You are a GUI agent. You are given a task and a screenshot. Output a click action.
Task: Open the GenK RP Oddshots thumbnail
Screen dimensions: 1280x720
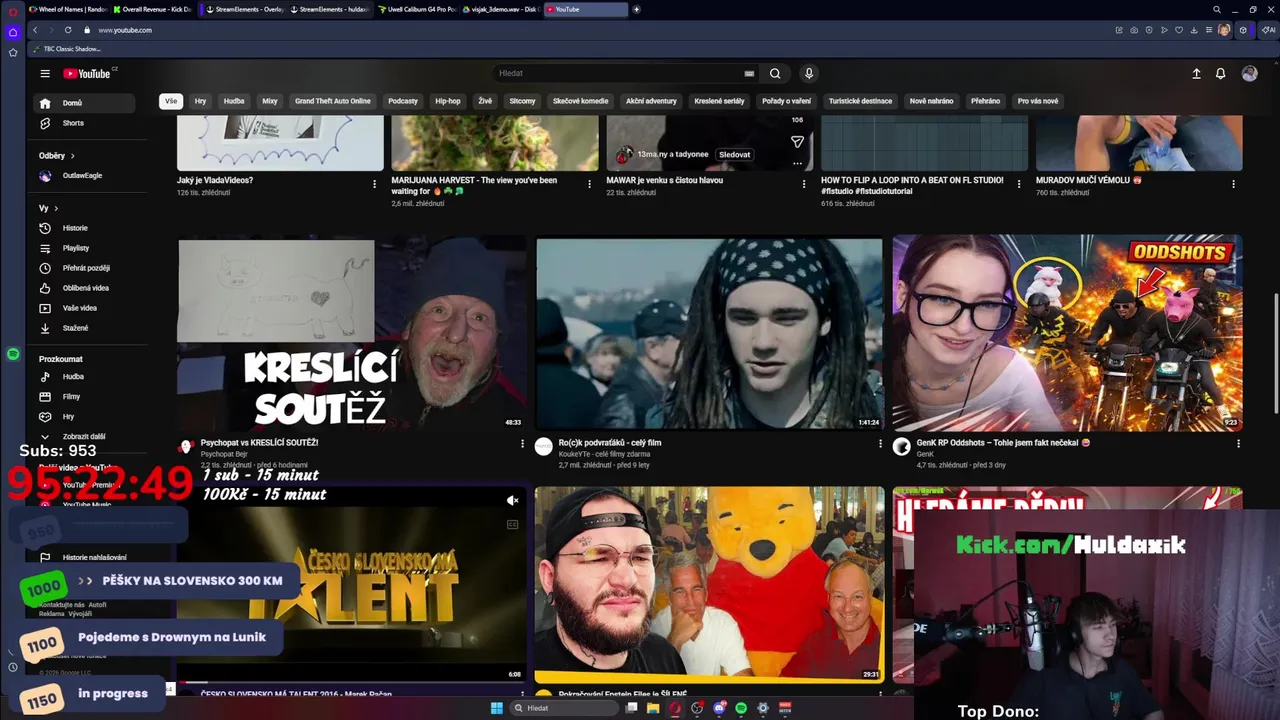[1067, 332]
